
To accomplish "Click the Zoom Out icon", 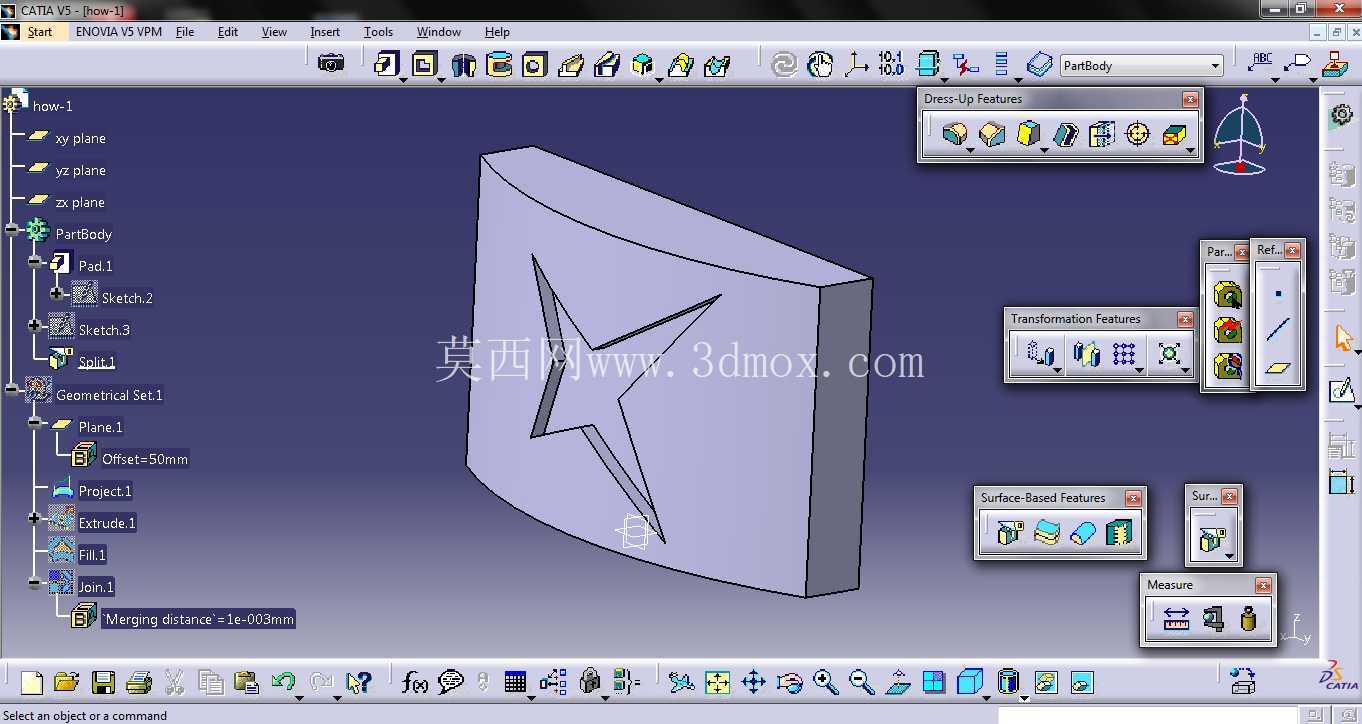I will click(862, 683).
